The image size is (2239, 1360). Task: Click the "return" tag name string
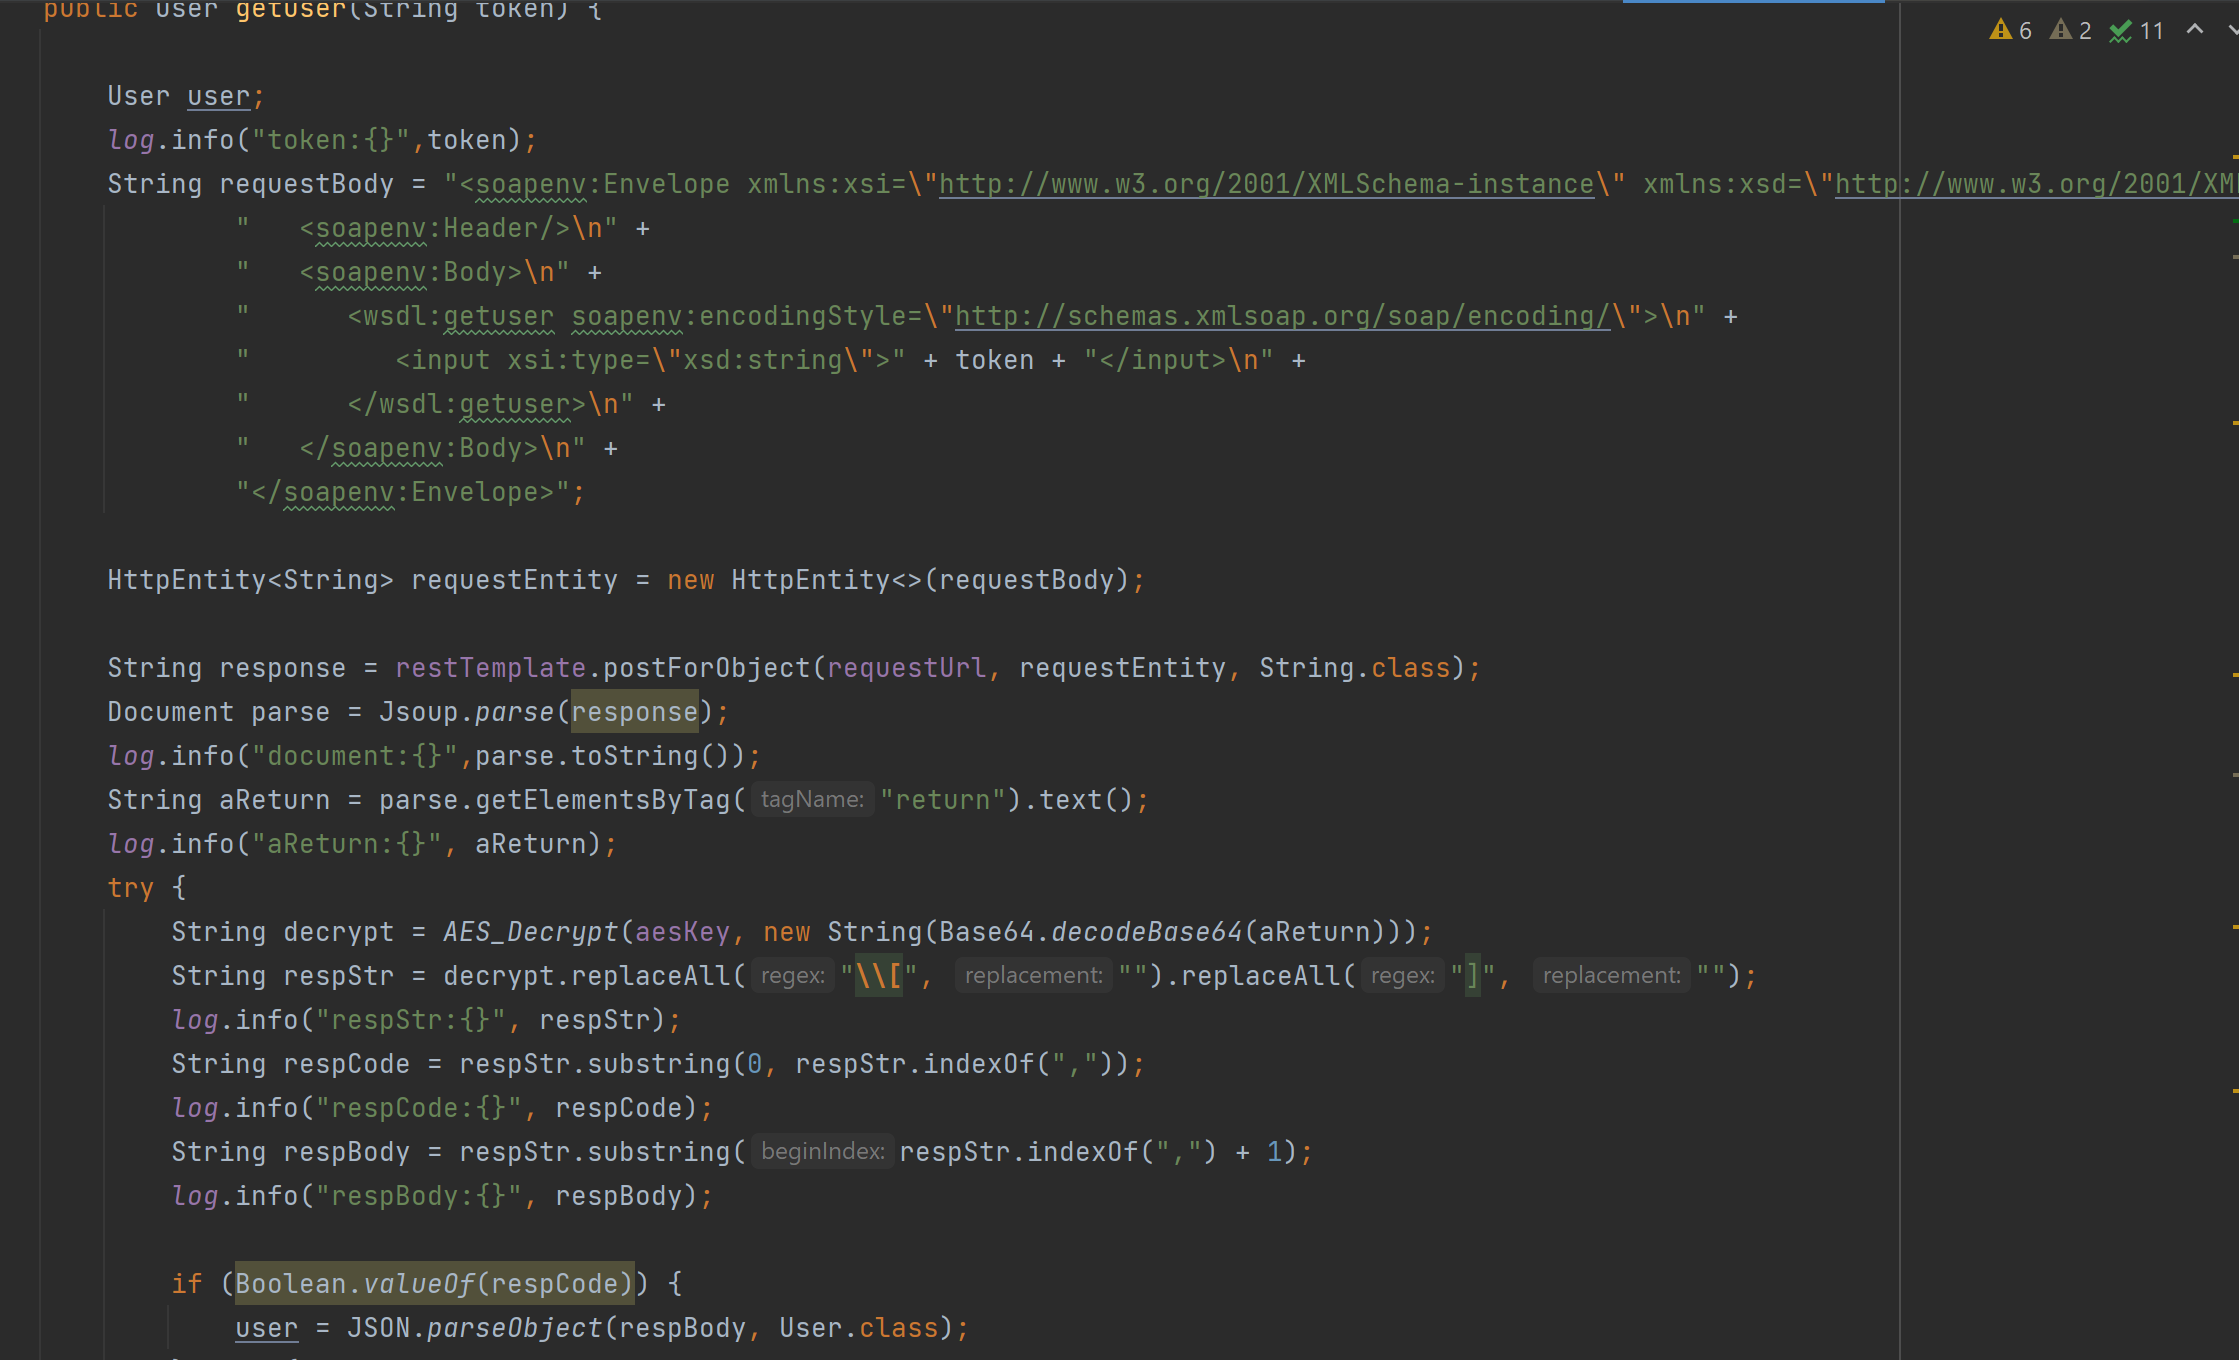943,800
